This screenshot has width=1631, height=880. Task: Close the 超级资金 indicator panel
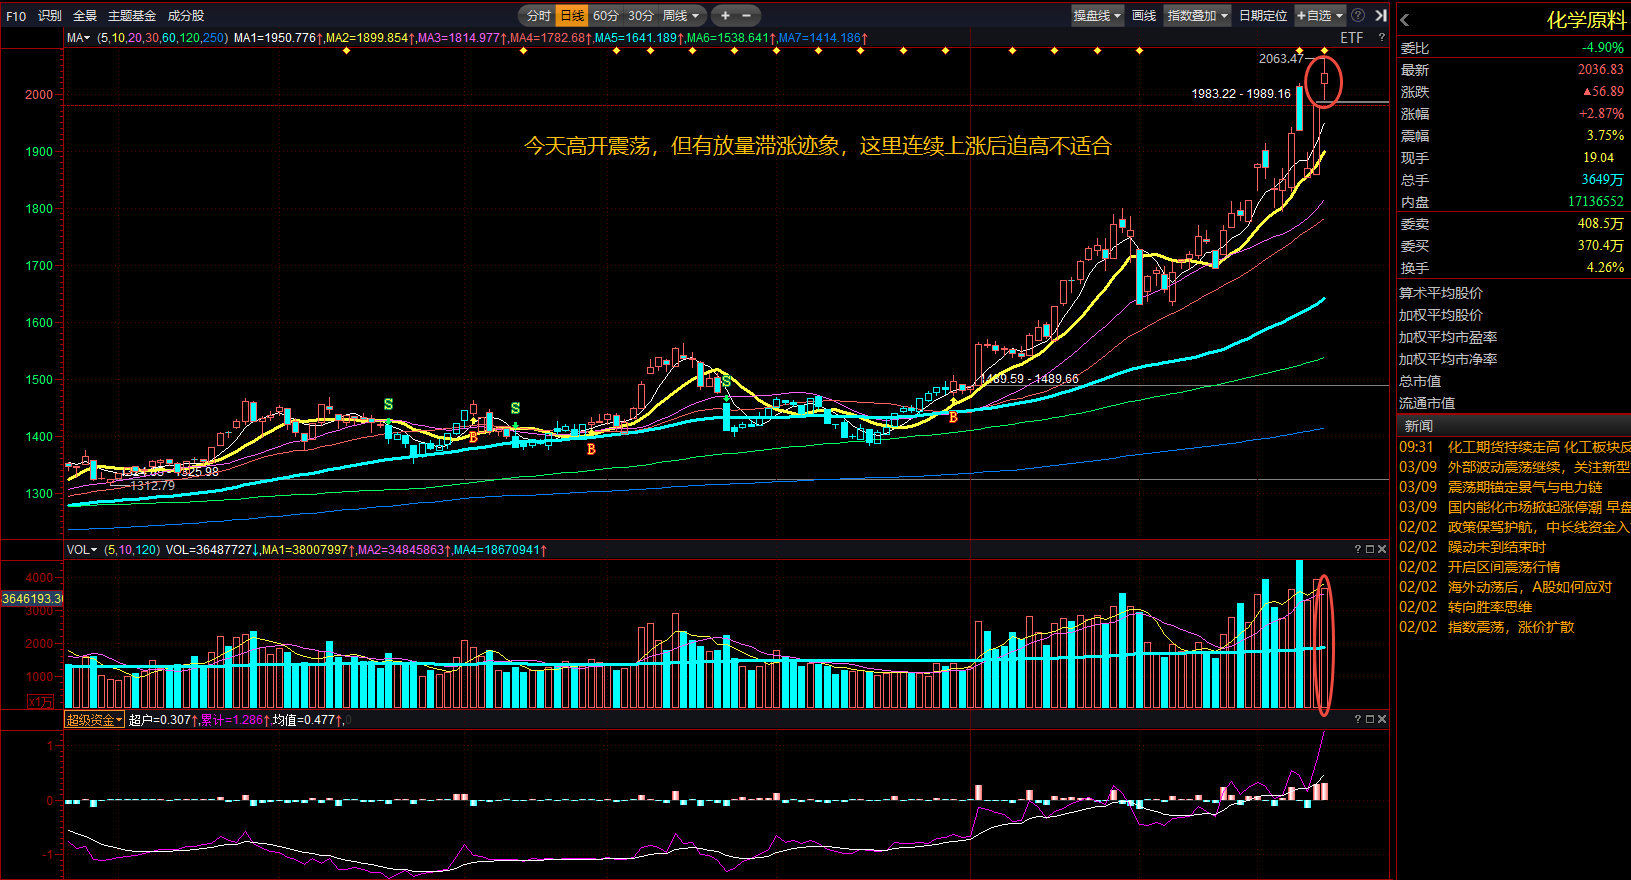[1382, 719]
